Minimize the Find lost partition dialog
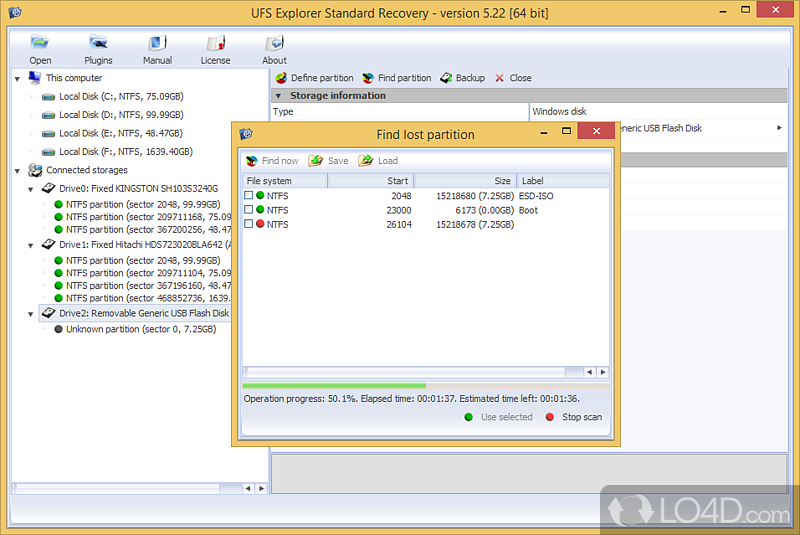The width and height of the screenshot is (800, 535). [544, 133]
